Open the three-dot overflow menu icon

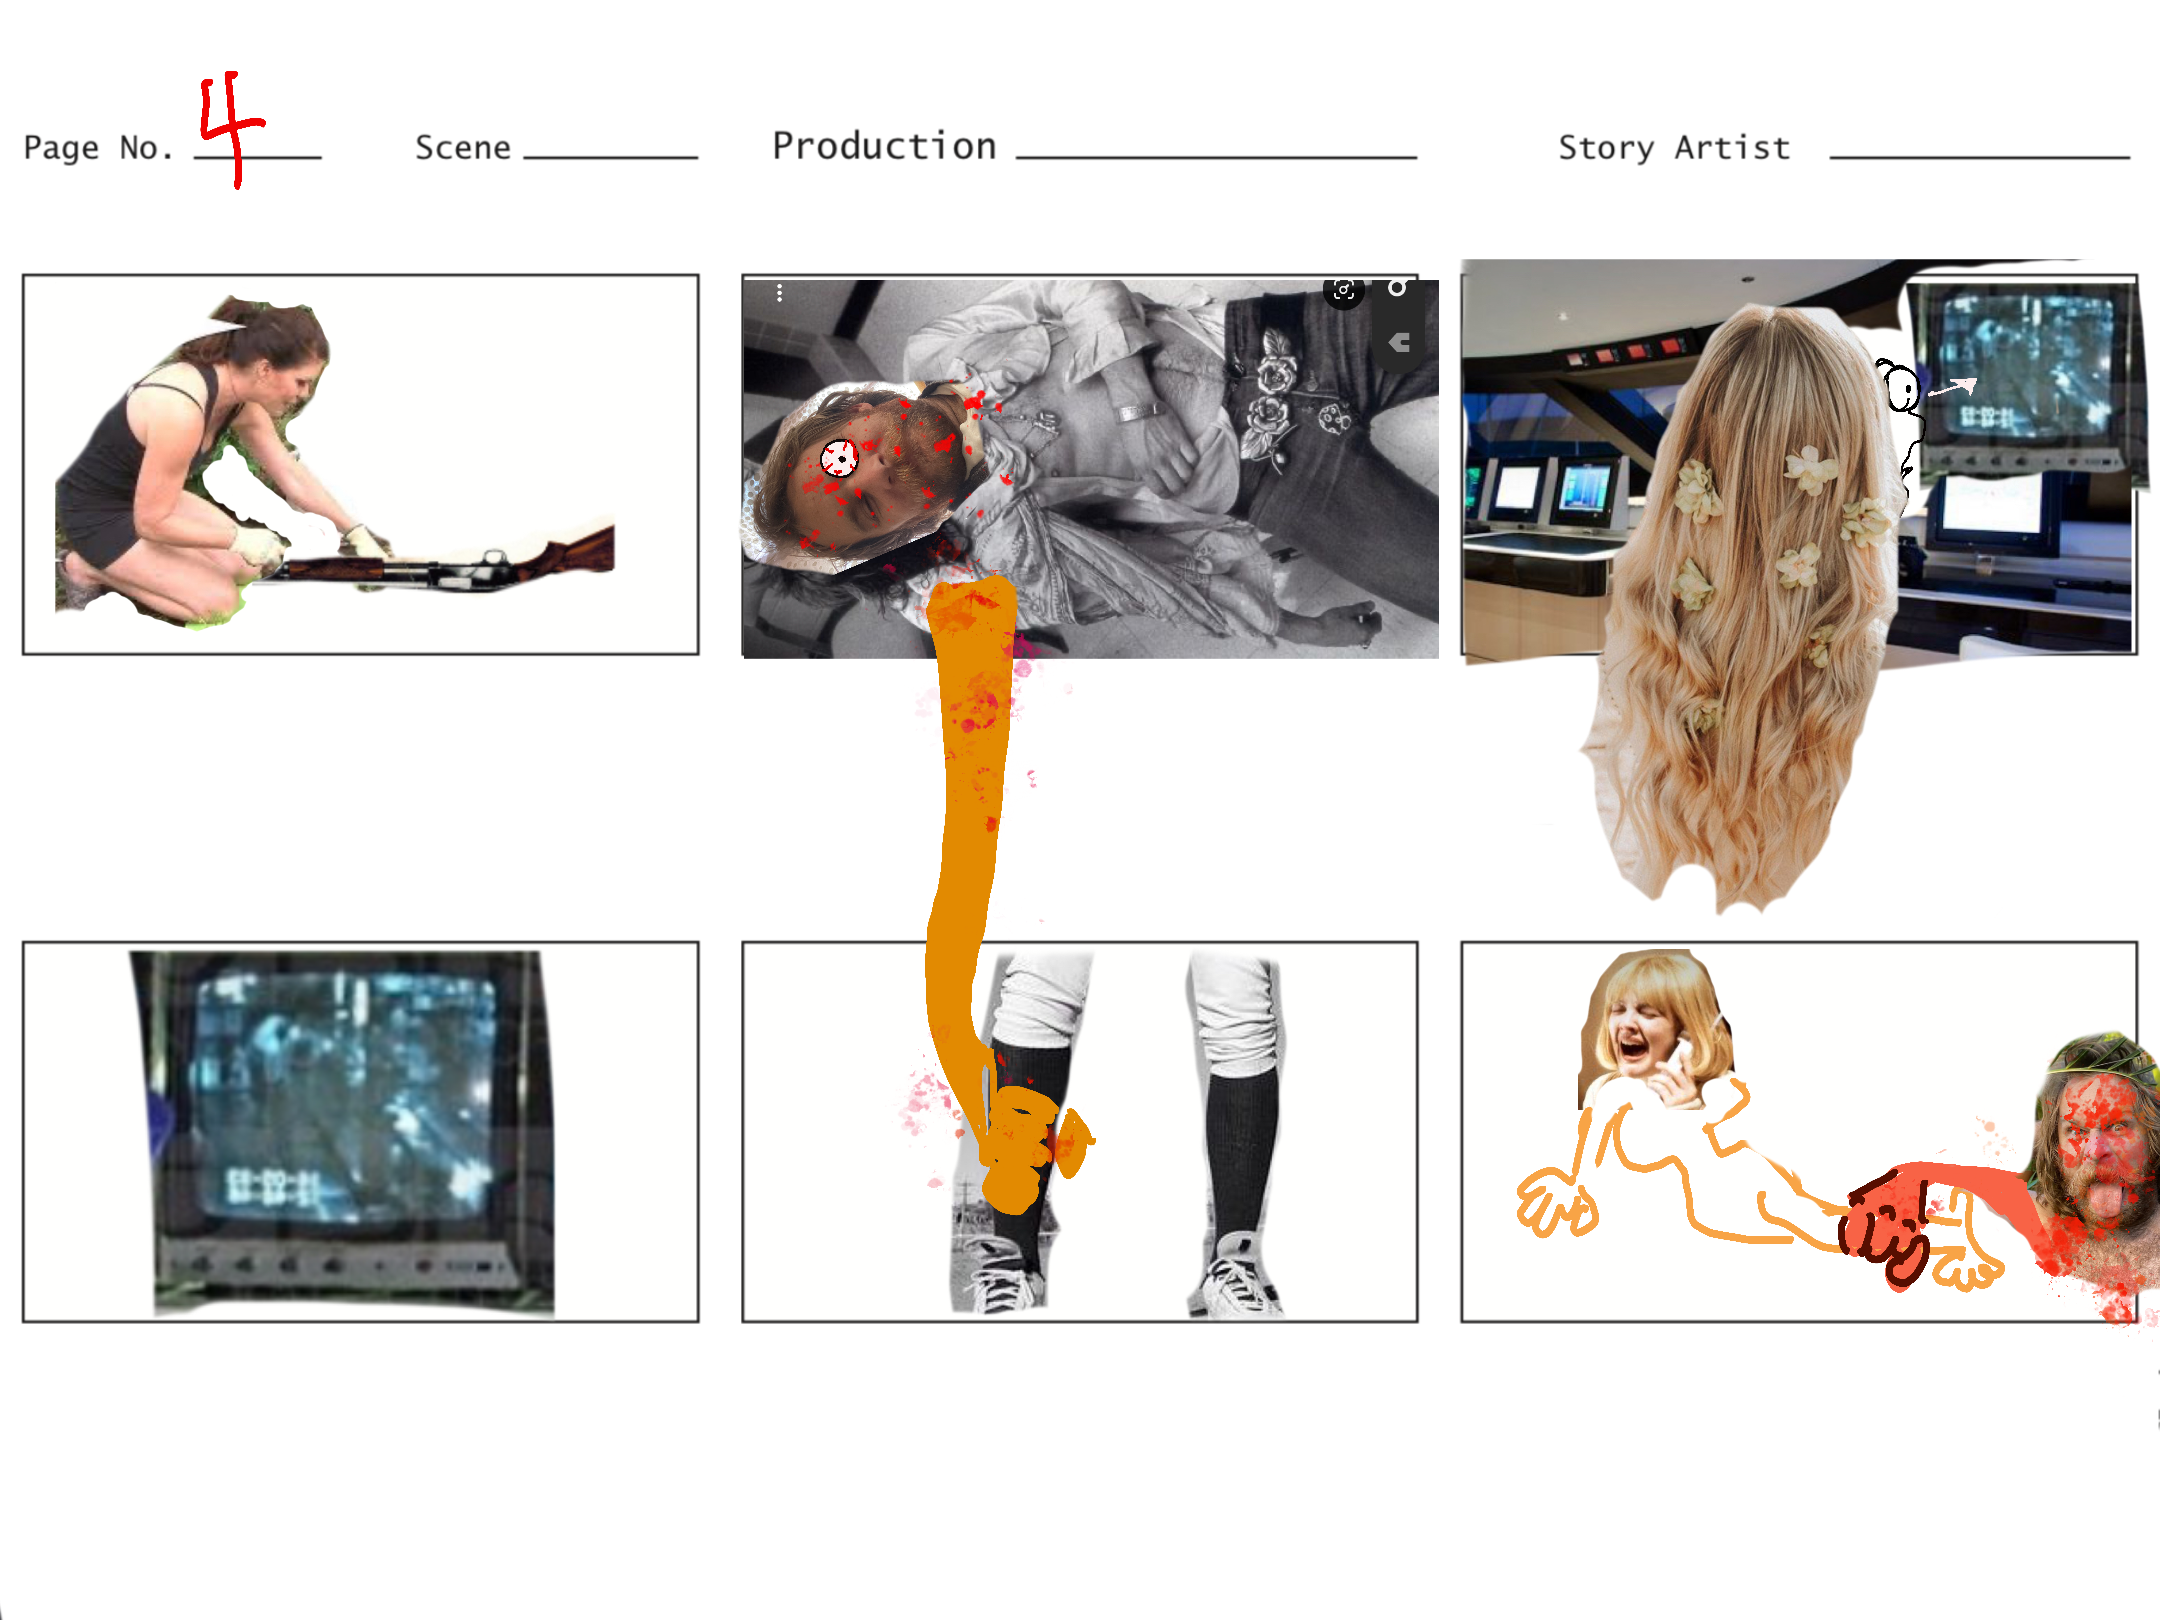click(x=779, y=292)
